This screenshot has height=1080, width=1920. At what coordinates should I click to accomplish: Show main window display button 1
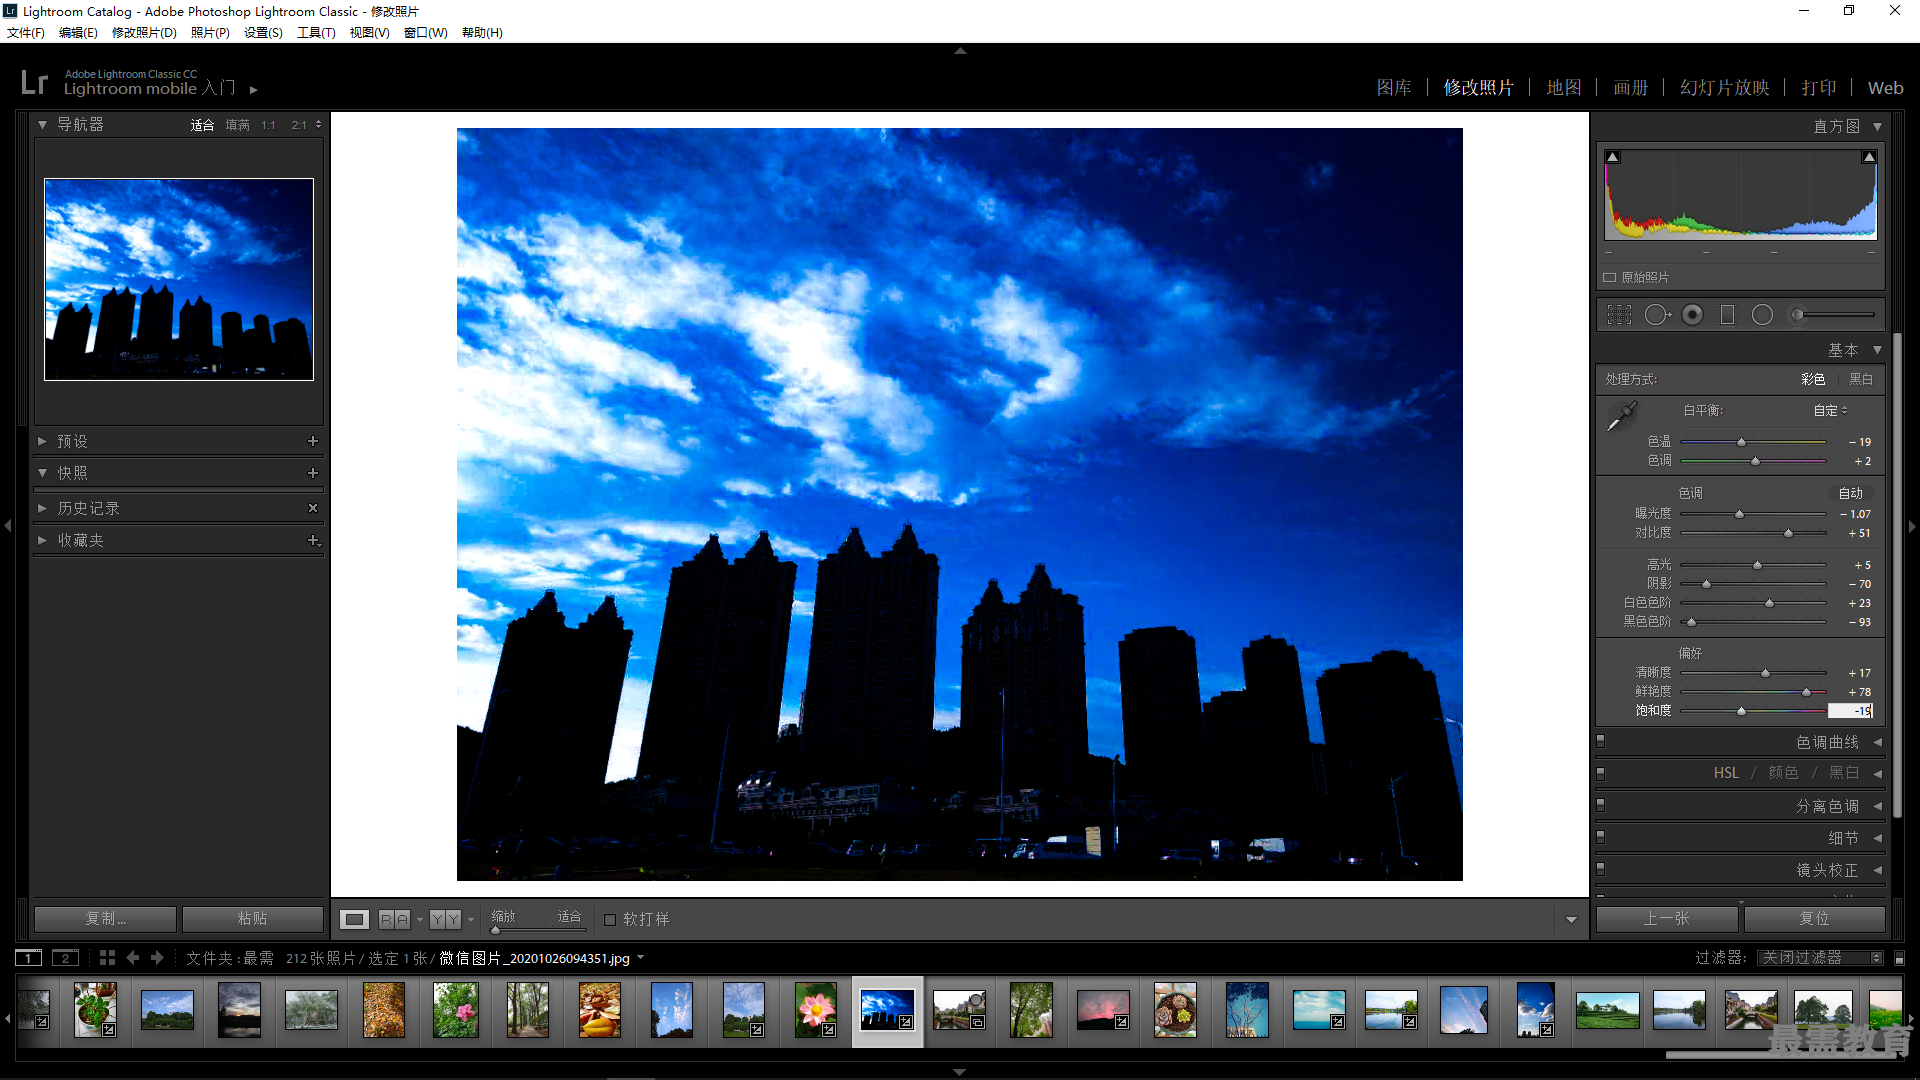point(29,958)
